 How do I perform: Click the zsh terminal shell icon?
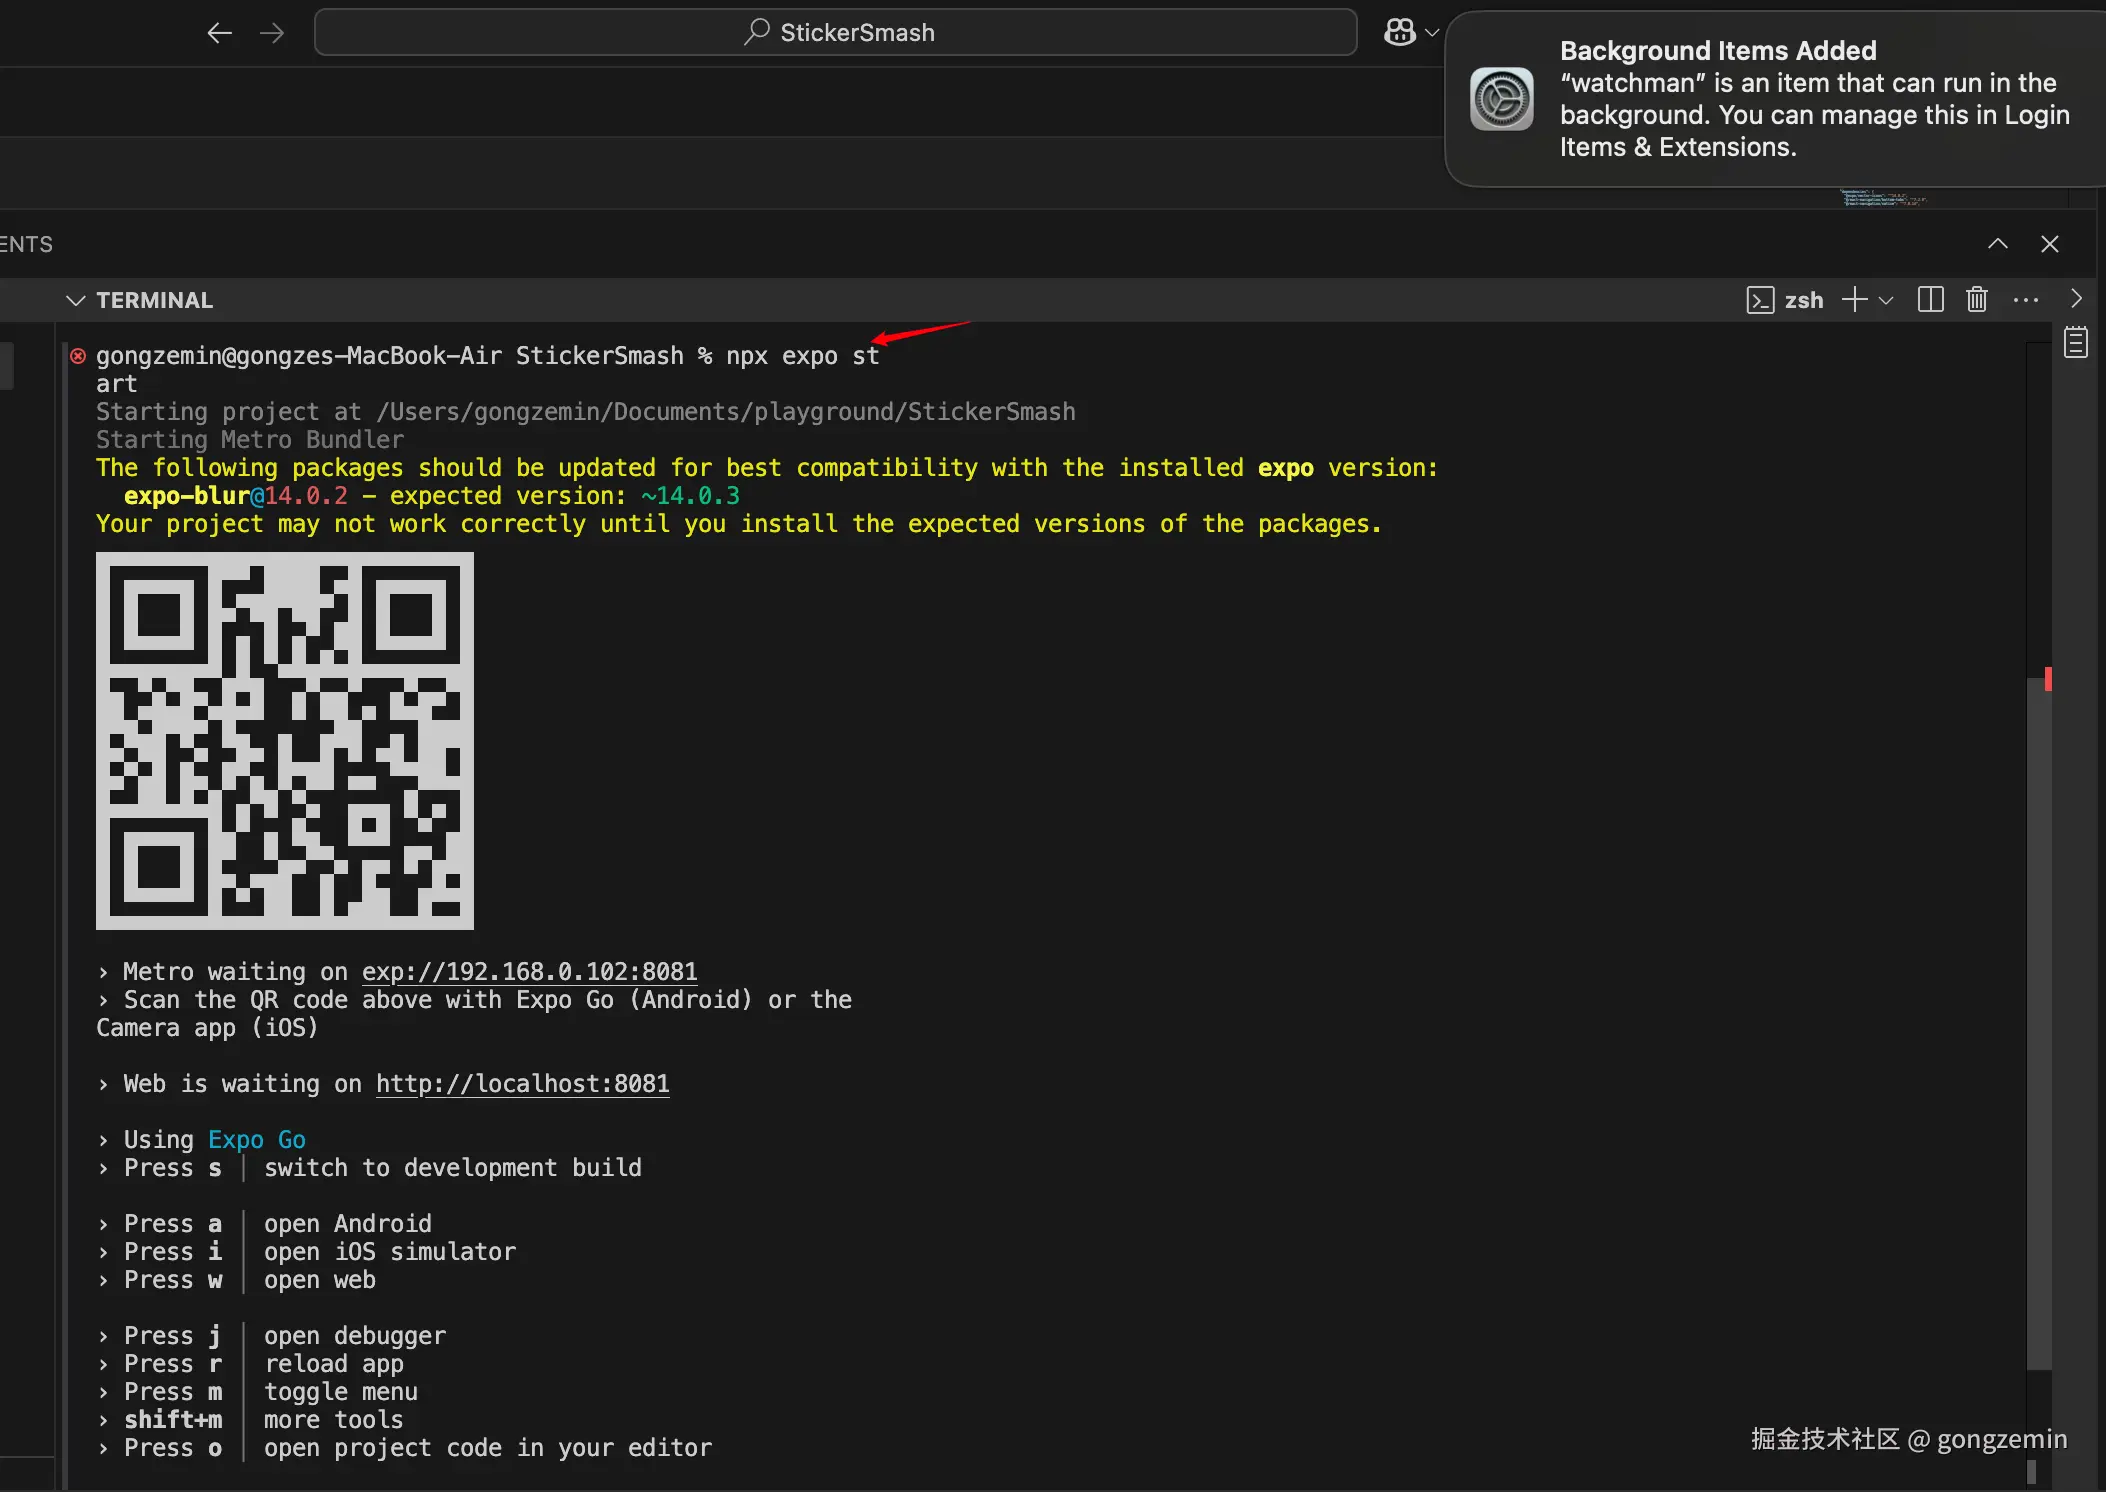point(1760,300)
